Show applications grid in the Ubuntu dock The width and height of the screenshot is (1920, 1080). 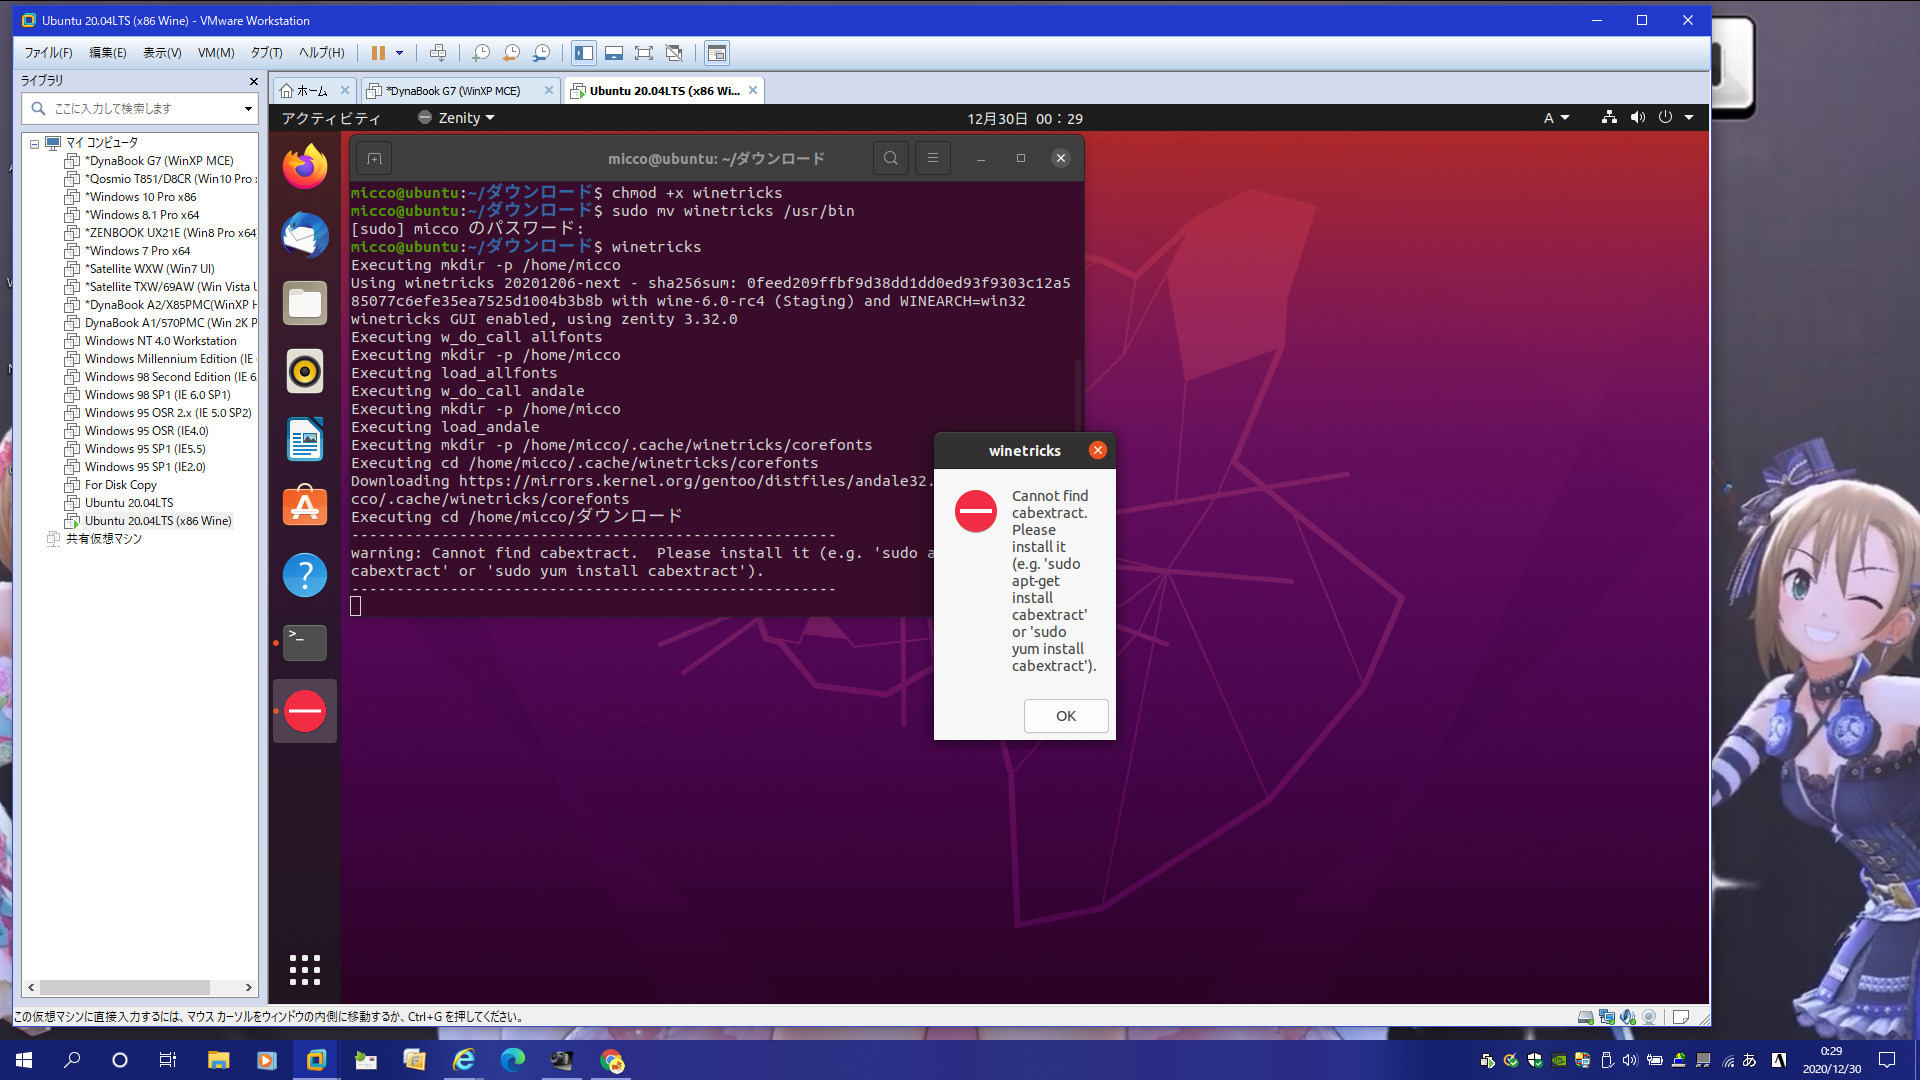pyautogui.click(x=305, y=969)
